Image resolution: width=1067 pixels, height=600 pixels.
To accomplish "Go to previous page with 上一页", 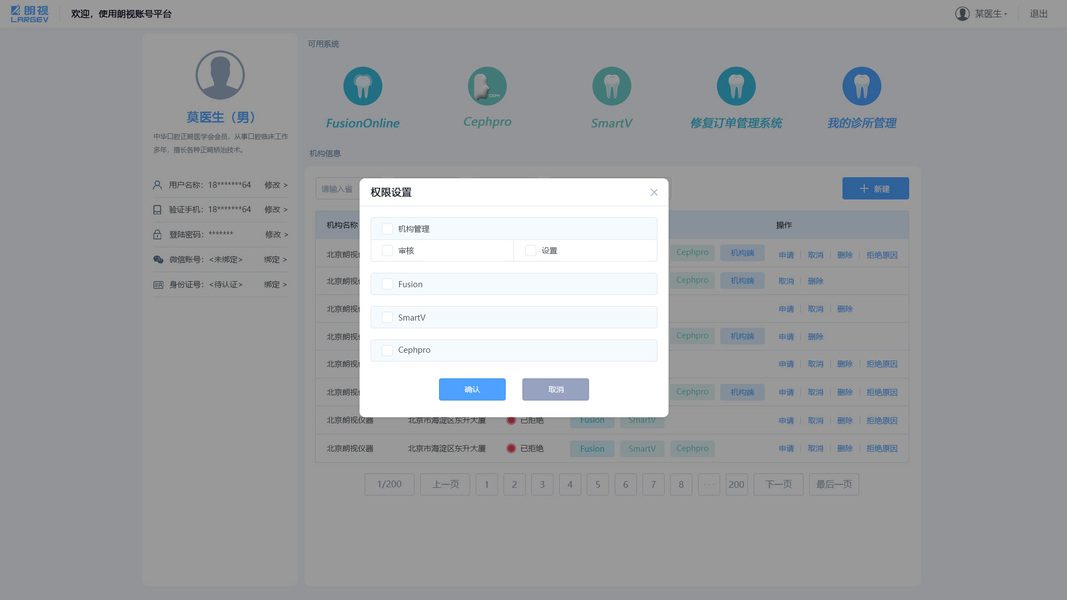I will point(445,484).
